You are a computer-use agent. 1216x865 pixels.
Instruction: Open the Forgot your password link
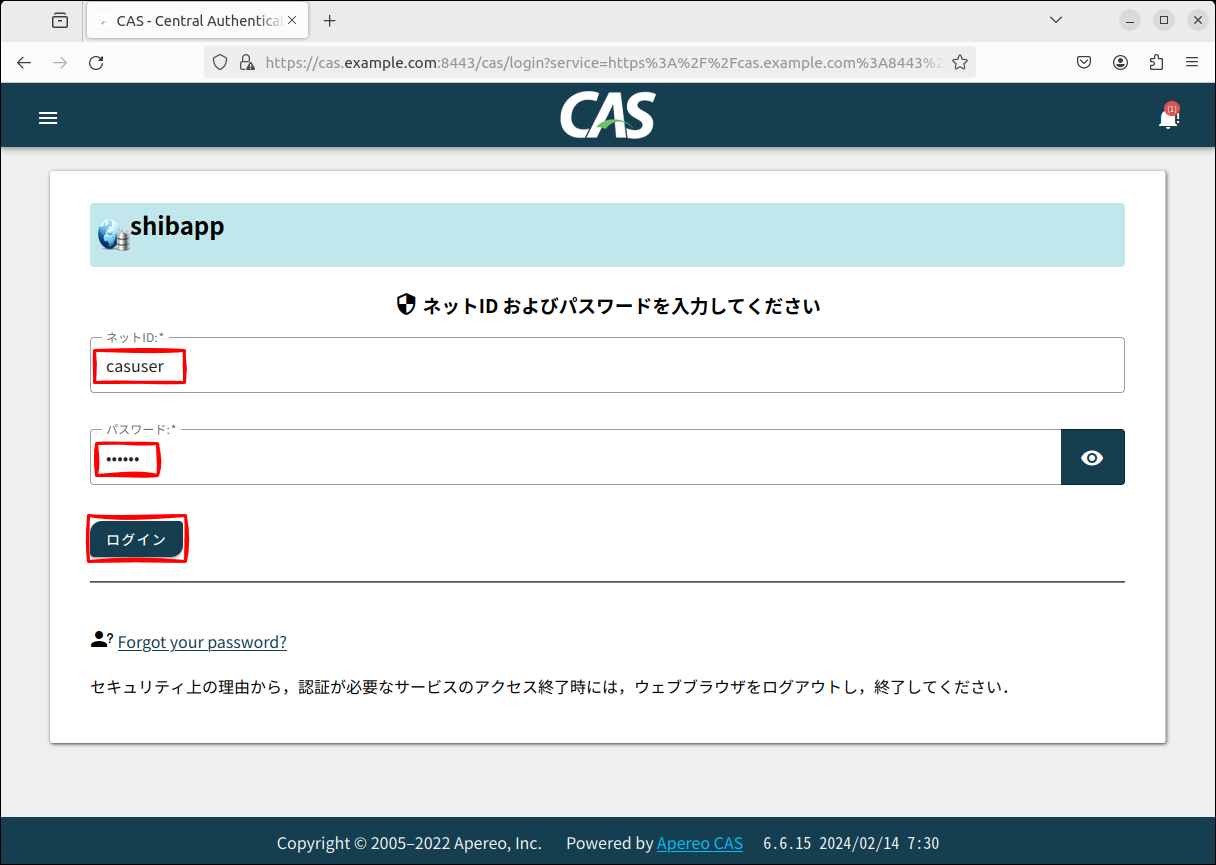(202, 642)
